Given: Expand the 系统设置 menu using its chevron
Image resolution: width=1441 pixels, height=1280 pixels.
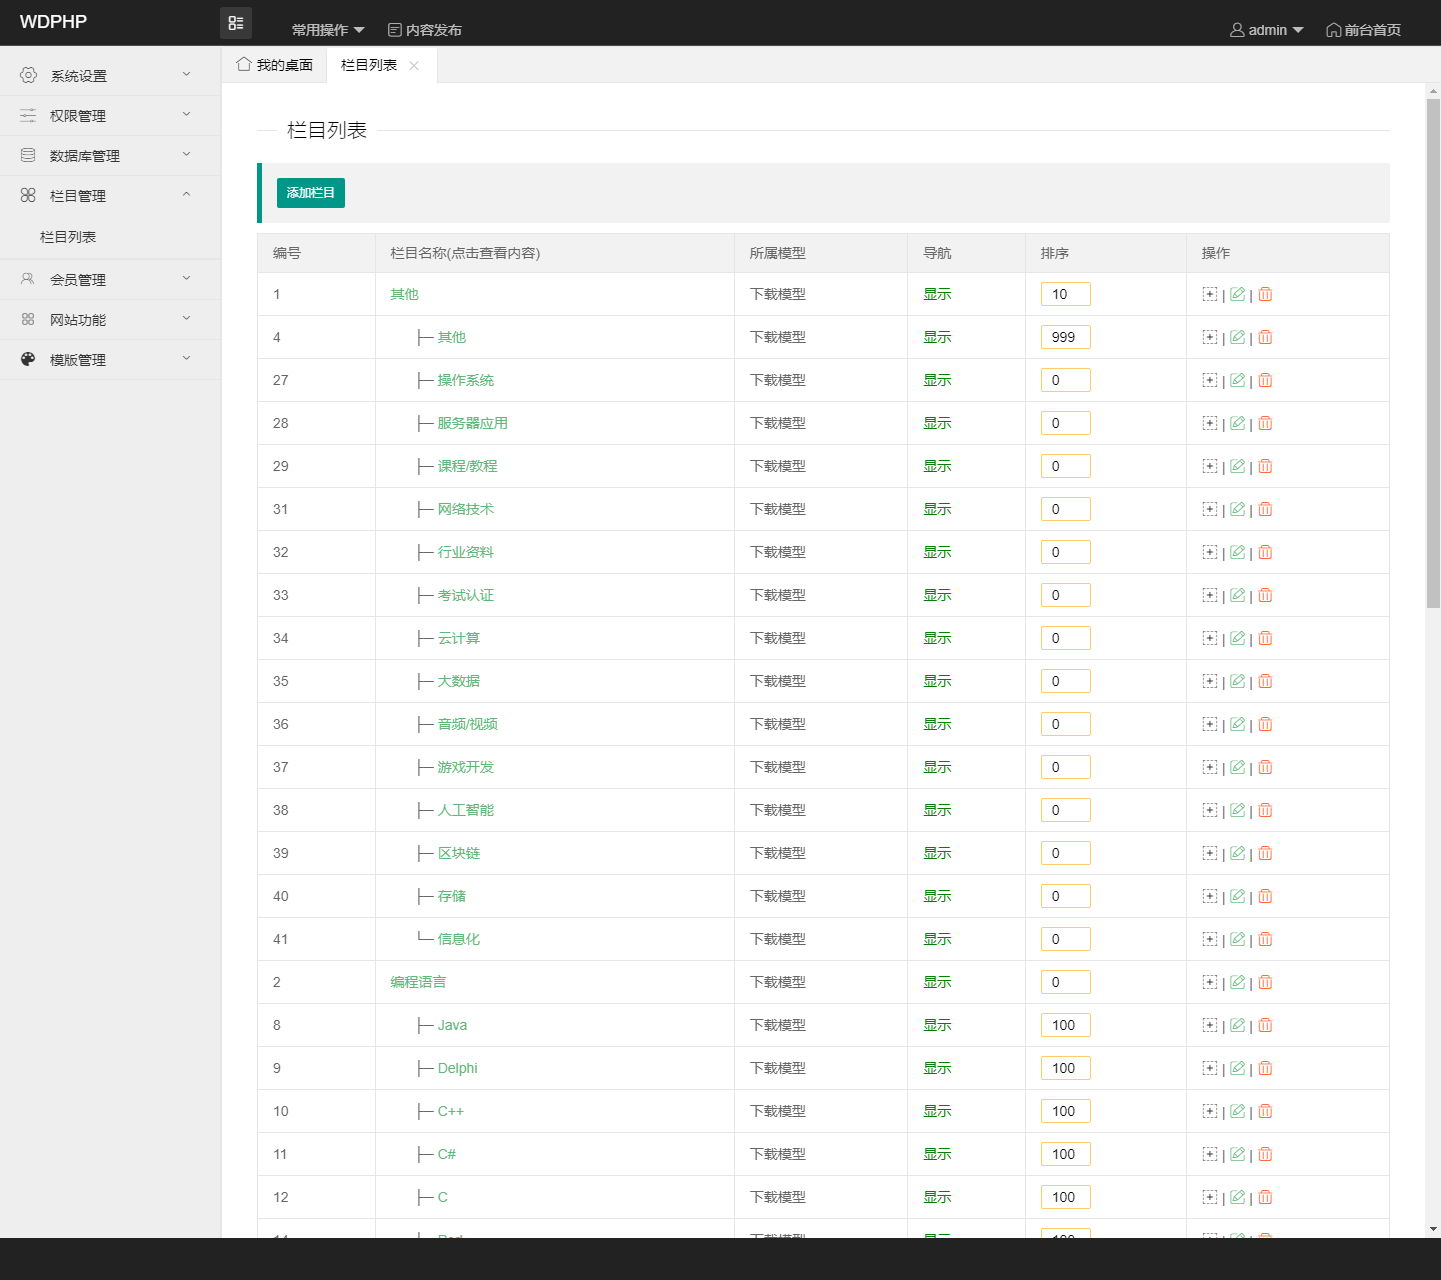Looking at the screenshot, I should pyautogui.click(x=186, y=74).
